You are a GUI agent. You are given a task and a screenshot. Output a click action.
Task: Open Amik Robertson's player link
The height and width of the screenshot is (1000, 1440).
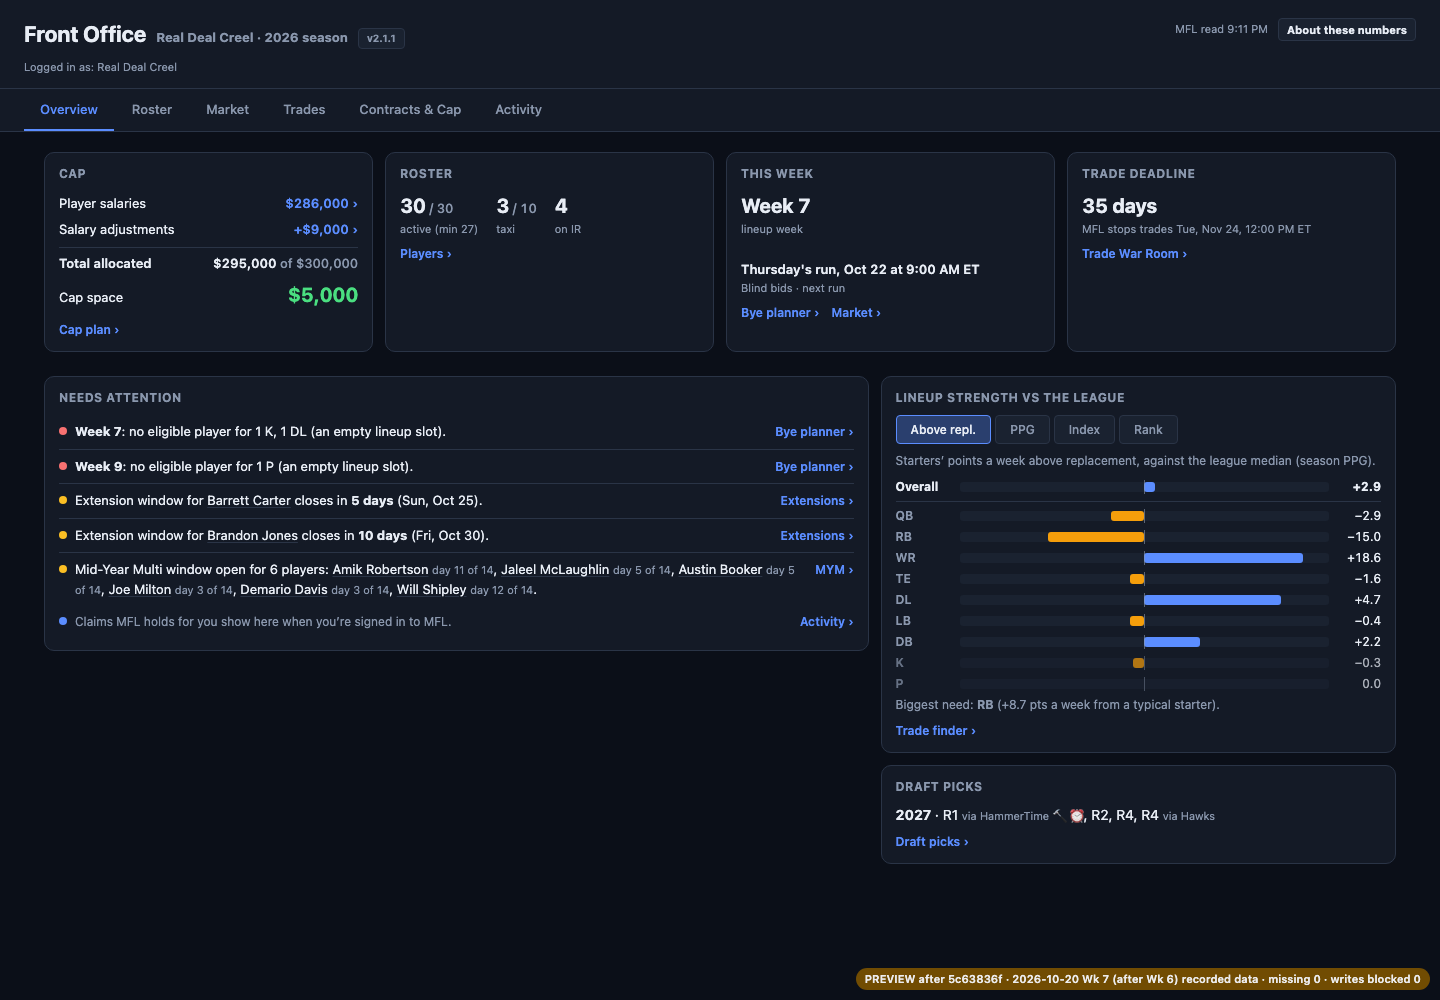[x=380, y=570]
